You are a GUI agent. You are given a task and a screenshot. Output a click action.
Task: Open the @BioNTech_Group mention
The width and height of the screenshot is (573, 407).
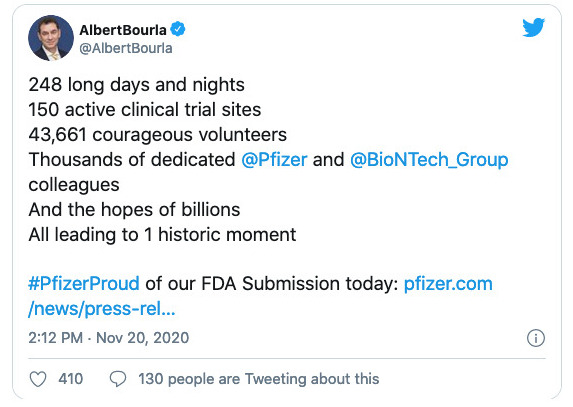coord(429,160)
